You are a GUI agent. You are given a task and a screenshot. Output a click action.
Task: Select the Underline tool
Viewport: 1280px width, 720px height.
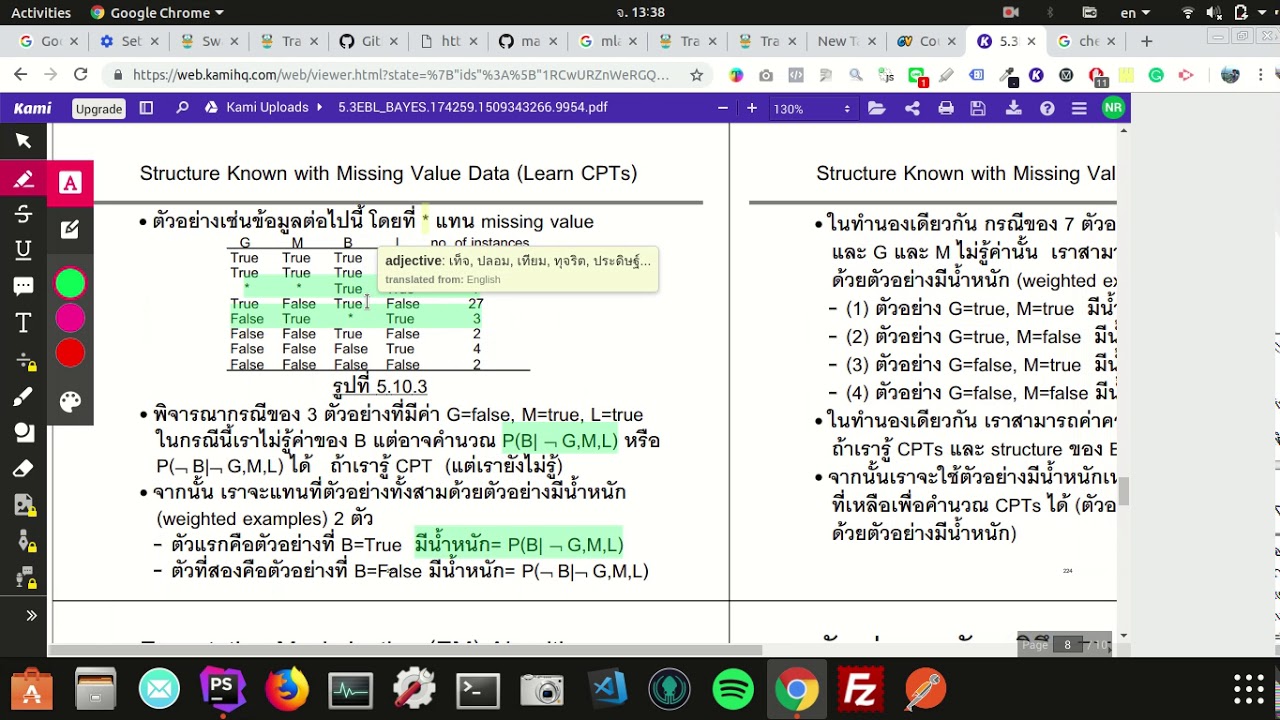24,250
